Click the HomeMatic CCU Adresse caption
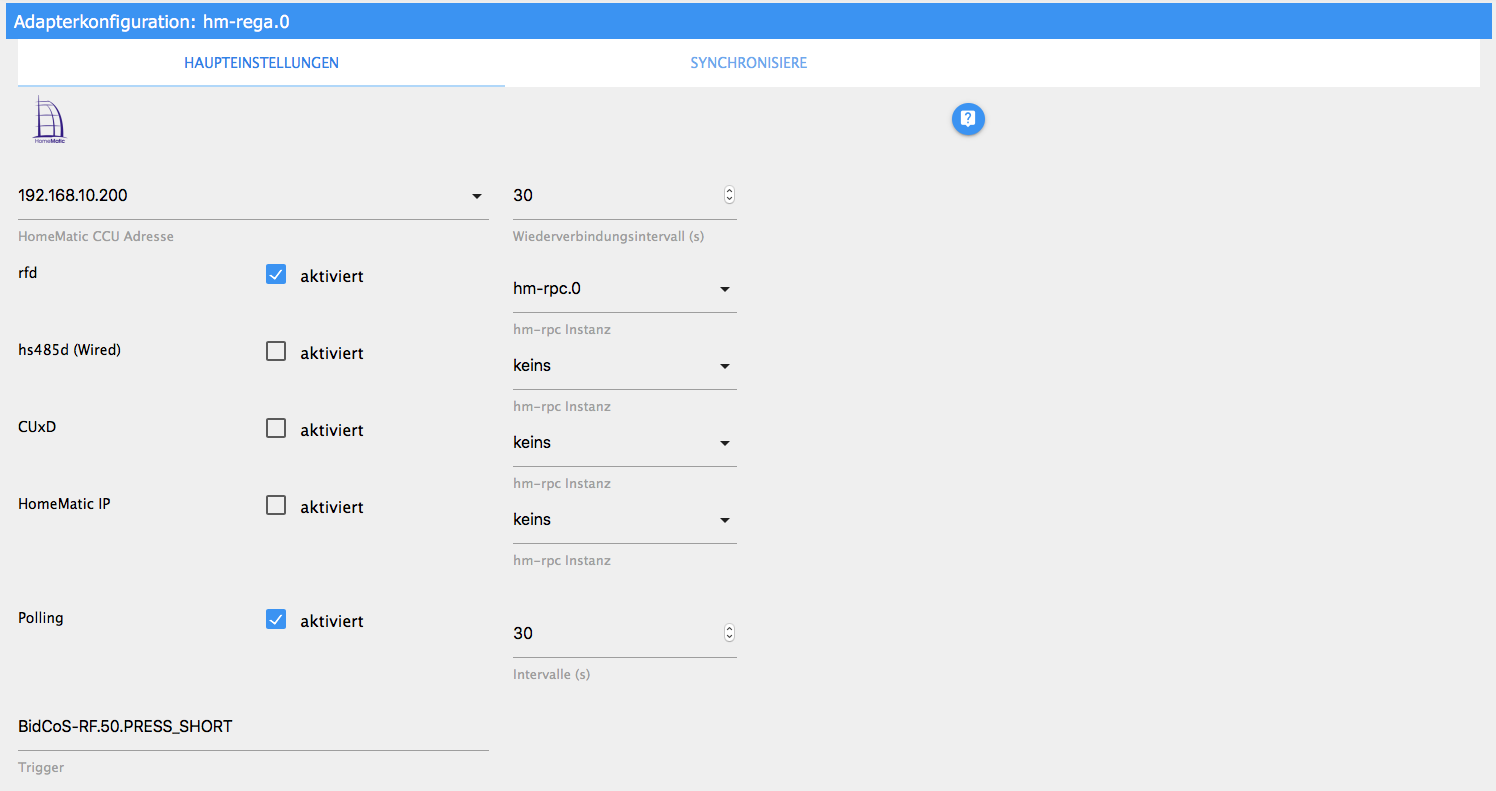 pyautogui.click(x=96, y=237)
